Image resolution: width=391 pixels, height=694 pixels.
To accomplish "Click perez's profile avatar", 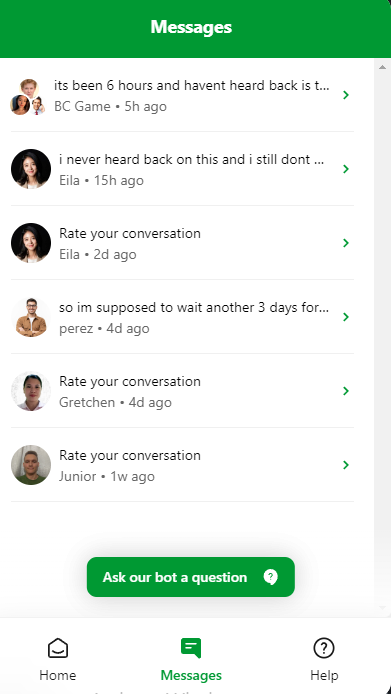I will click(x=31, y=317).
